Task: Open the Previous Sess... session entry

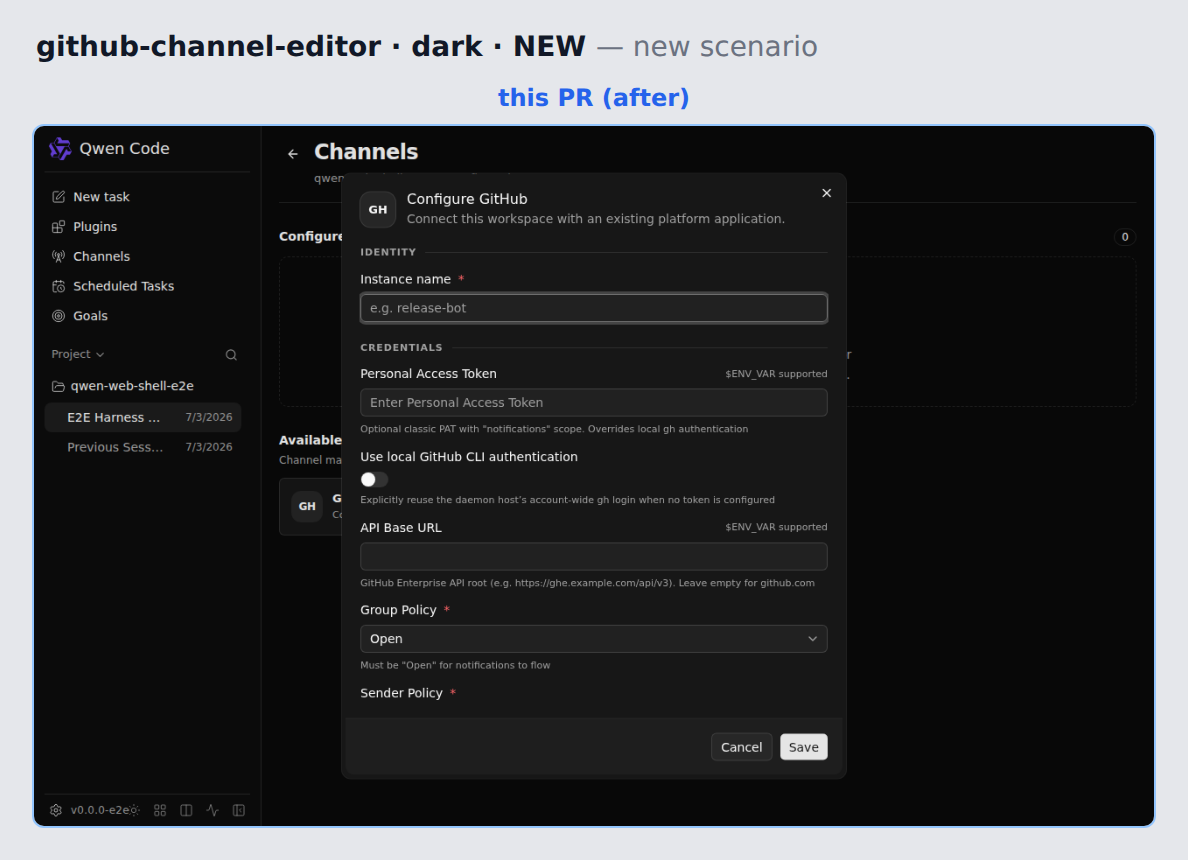Action: [x=143, y=447]
